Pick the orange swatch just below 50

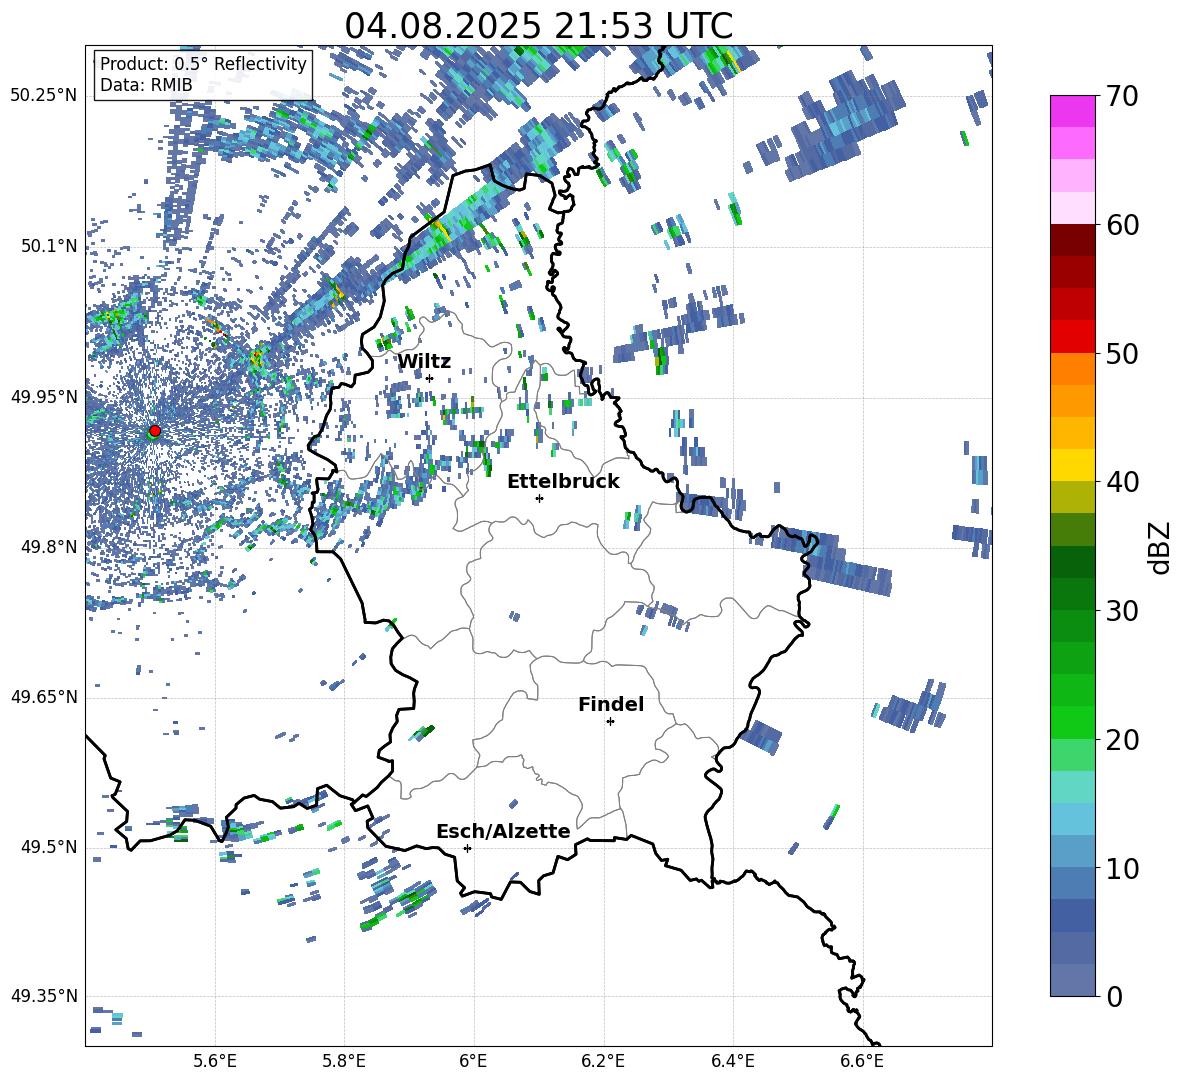click(1072, 369)
